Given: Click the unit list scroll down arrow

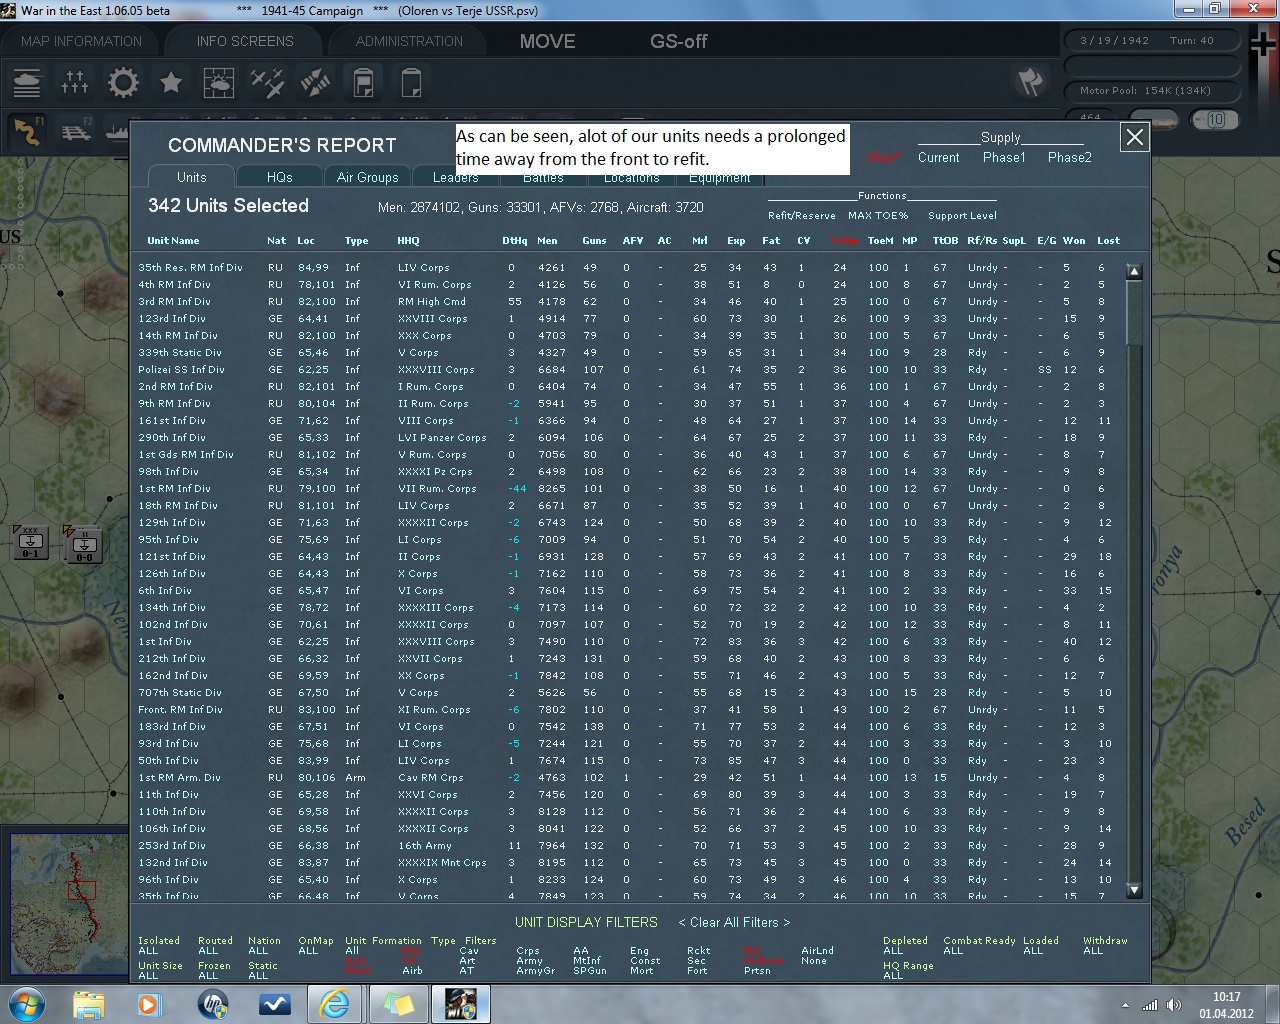Looking at the screenshot, I should click(x=1134, y=889).
